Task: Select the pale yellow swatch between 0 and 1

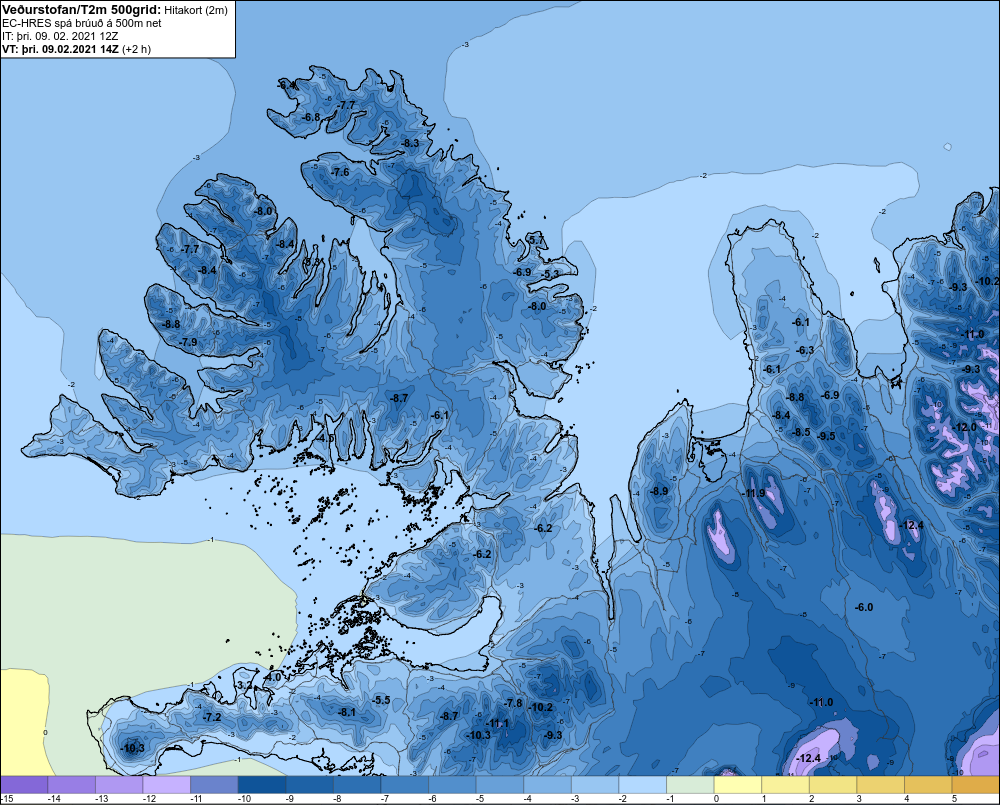Action: (738, 785)
